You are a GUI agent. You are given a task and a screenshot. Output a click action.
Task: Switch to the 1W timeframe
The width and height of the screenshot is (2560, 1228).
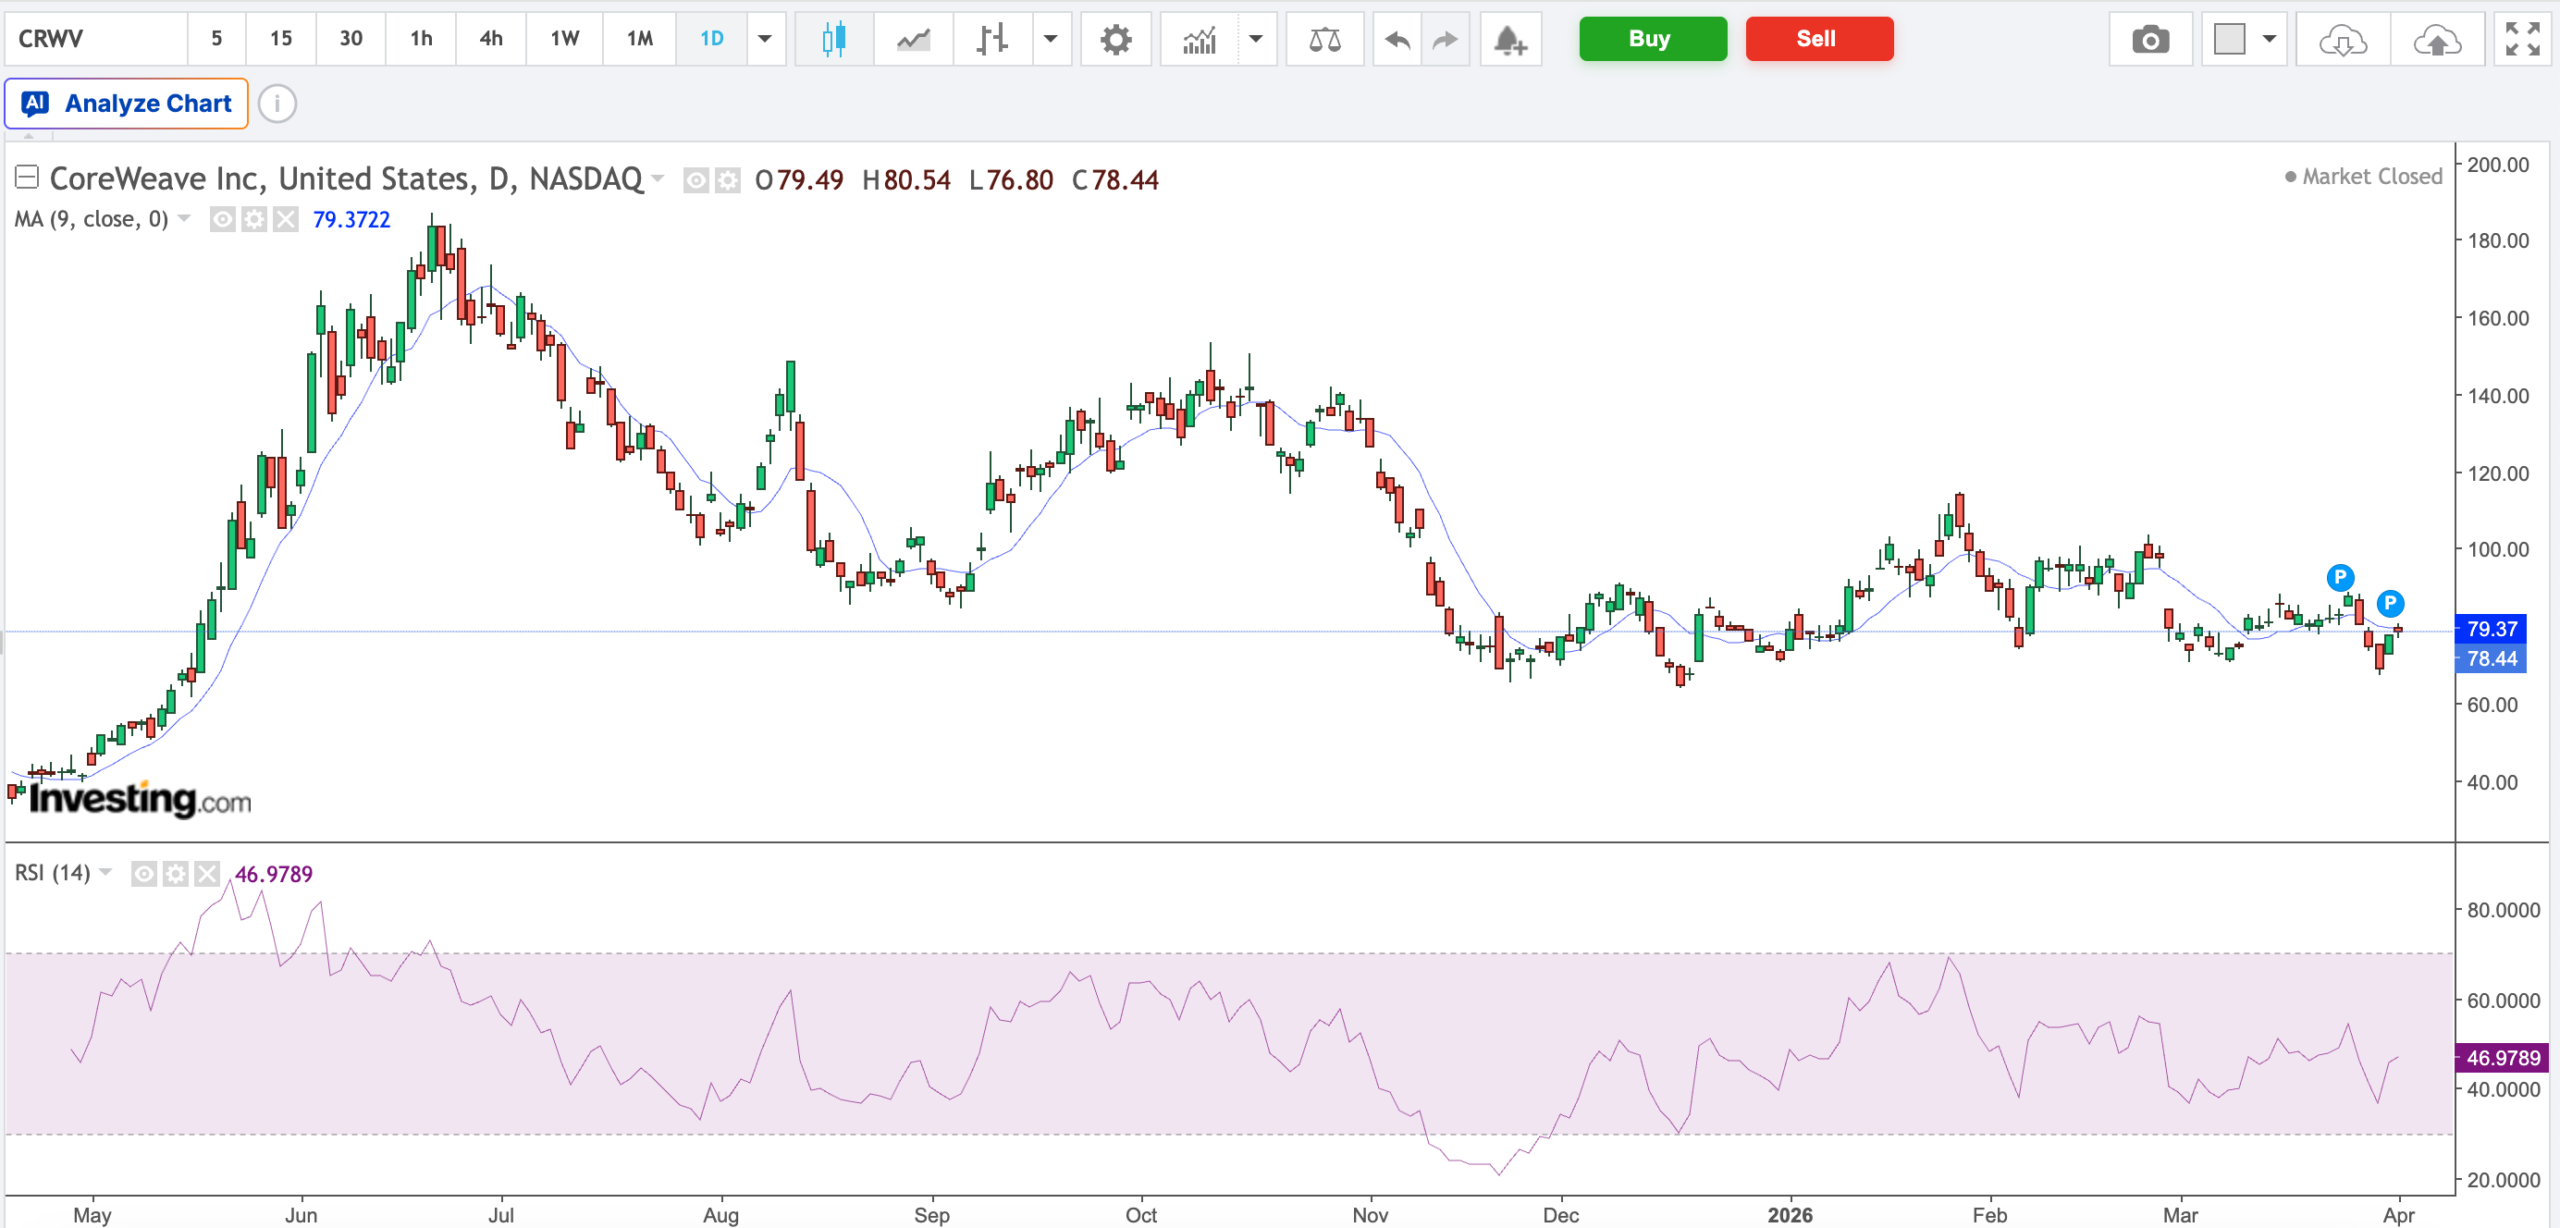click(565, 39)
